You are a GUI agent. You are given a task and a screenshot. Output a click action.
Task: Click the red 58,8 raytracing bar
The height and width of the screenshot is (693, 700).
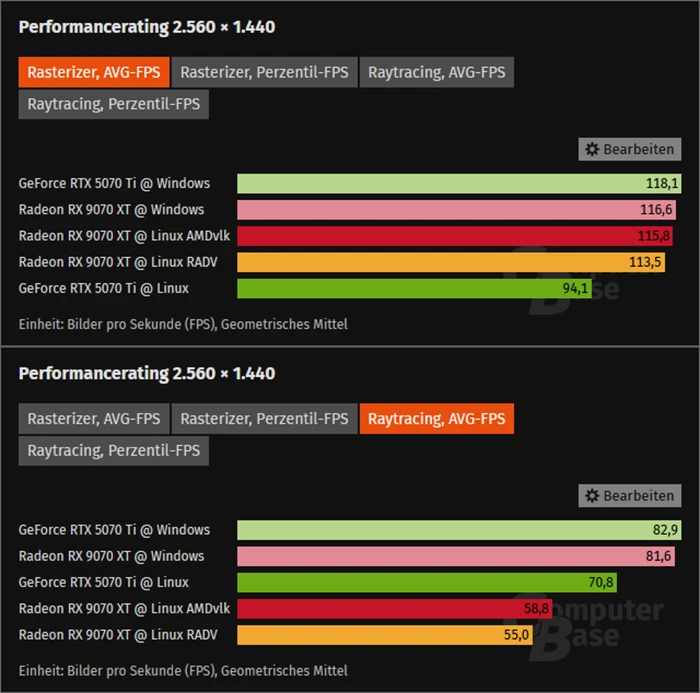pyautogui.click(x=395, y=609)
